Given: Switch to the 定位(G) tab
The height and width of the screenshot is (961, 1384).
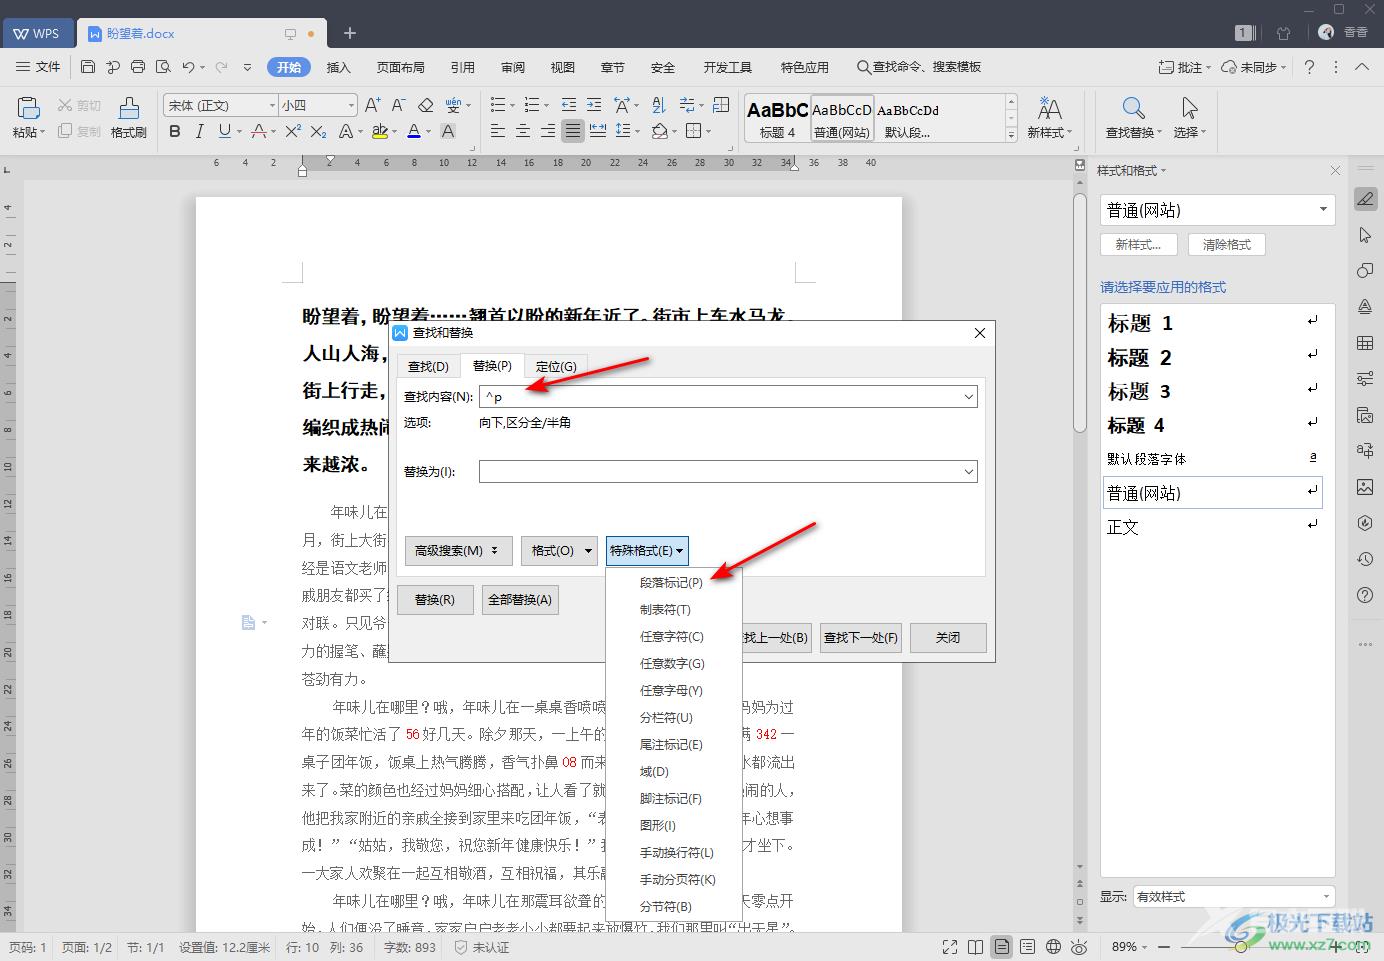Looking at the screenshot, I should pyautogui.click(x=556, y=366).
